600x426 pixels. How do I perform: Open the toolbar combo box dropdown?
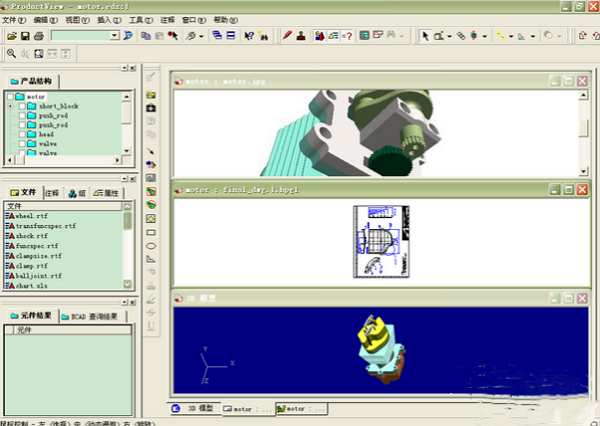(x=115, y=36)
